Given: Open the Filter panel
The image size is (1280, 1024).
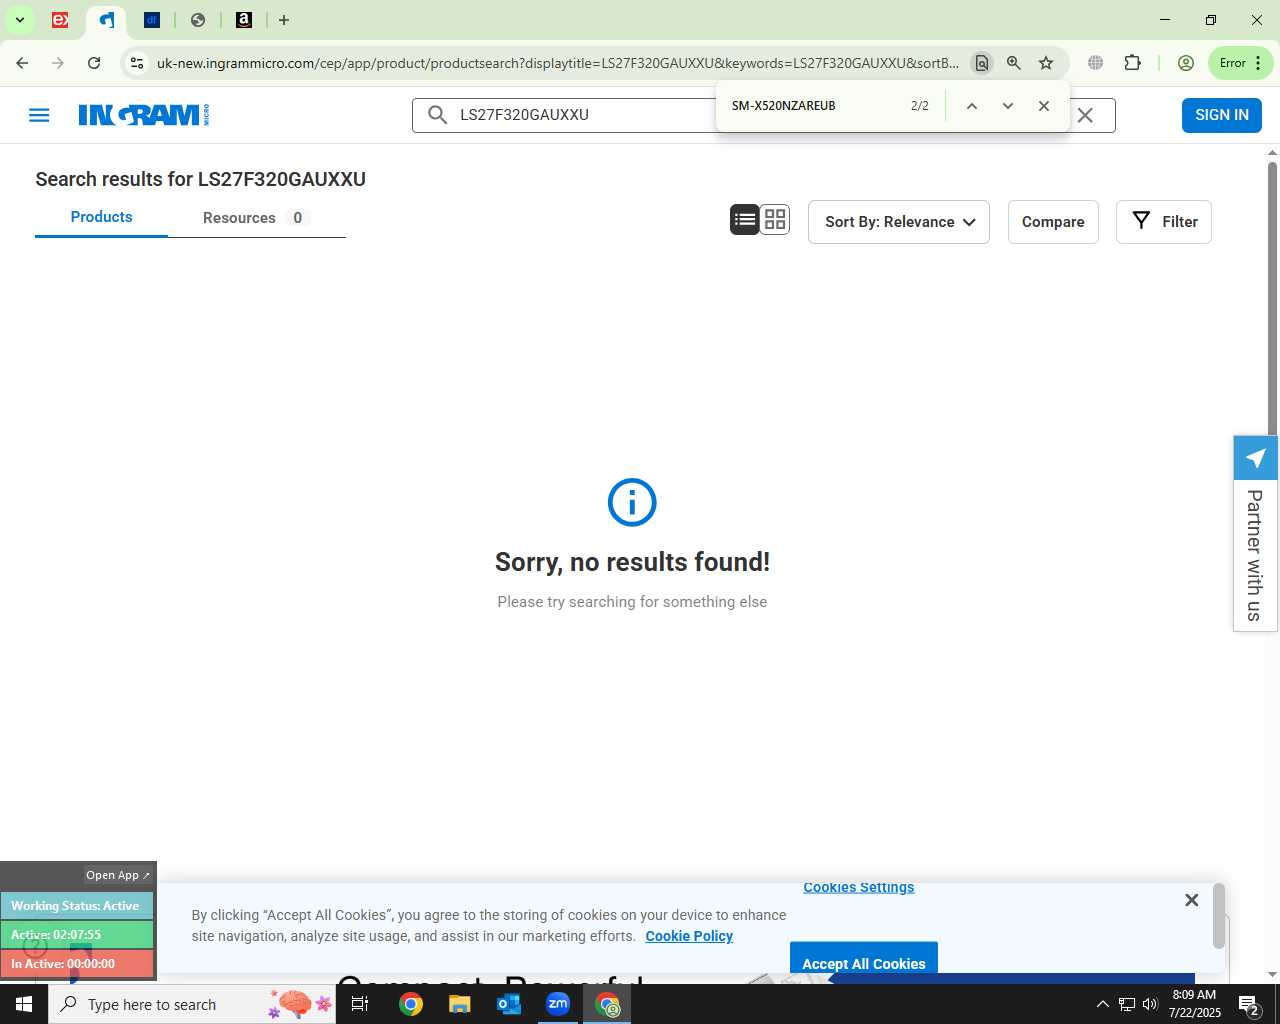Looking at the screenshot, I should click(x=1164, y=222).
